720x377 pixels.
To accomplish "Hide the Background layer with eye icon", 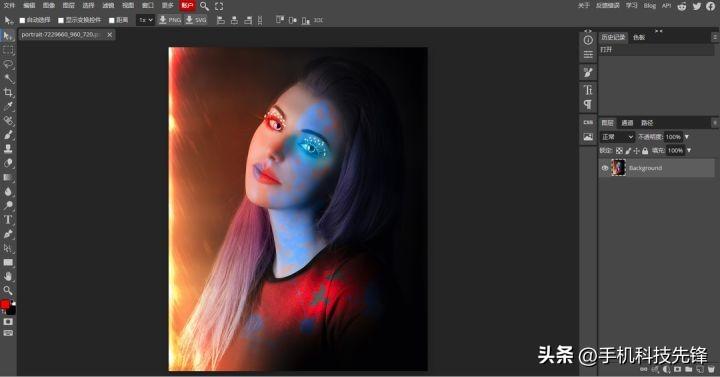I will point(605,168).
